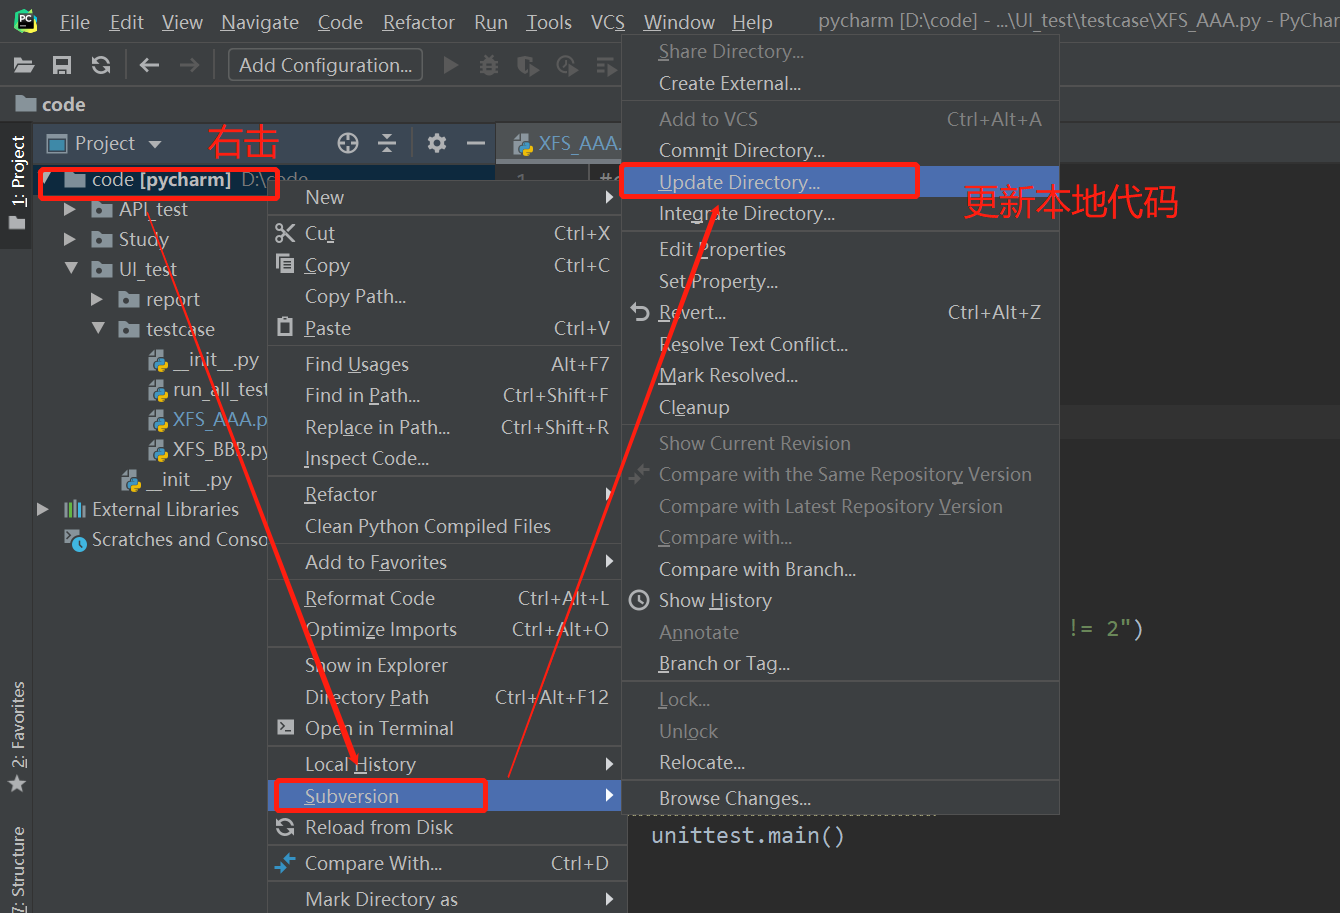Expand the External Libraries node
Screen dimensions: 1340x913
41,509
